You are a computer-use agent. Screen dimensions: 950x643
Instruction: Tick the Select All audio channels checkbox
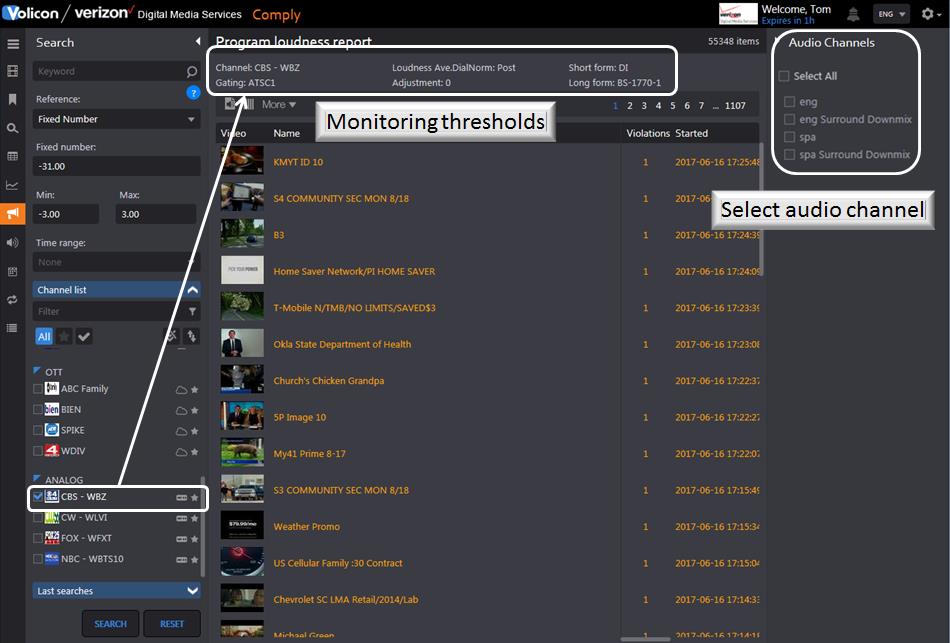click(x=784, y=76)
